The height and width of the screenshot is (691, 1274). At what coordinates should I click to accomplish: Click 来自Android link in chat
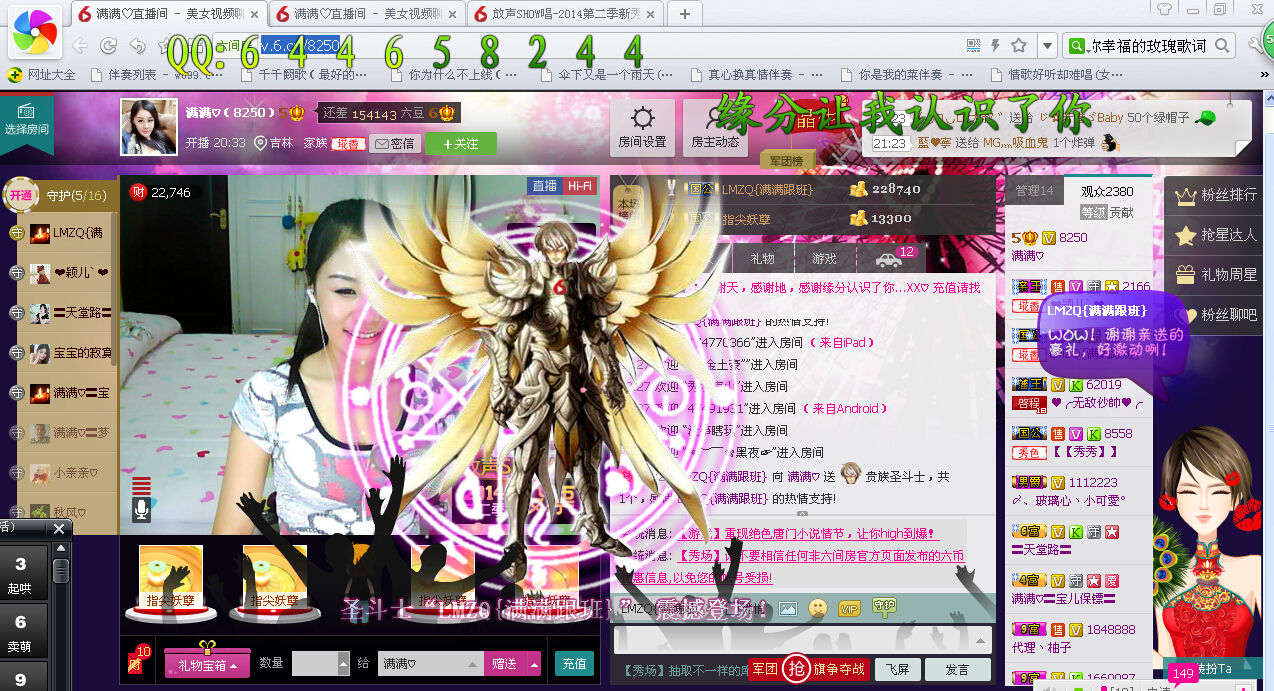(x=844, y=408)
